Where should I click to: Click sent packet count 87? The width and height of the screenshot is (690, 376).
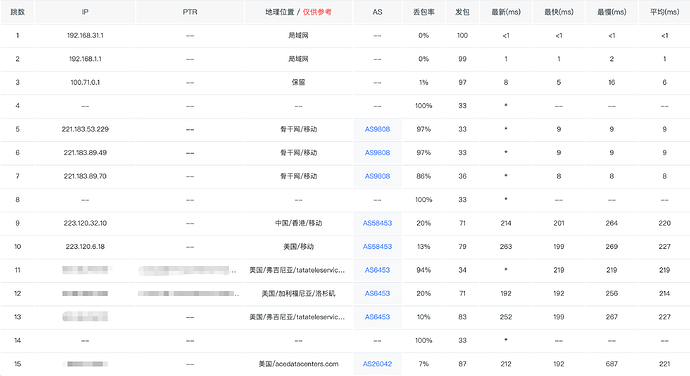tap(462, 364)
